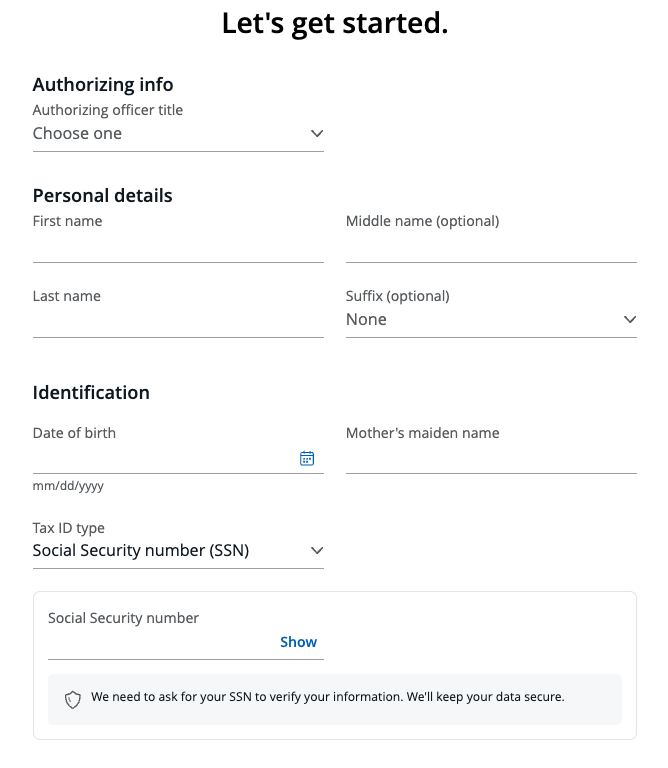This screenshot has width=668, height=768.
Task: Click the Date of birth input field
Action: pos(160,458)
